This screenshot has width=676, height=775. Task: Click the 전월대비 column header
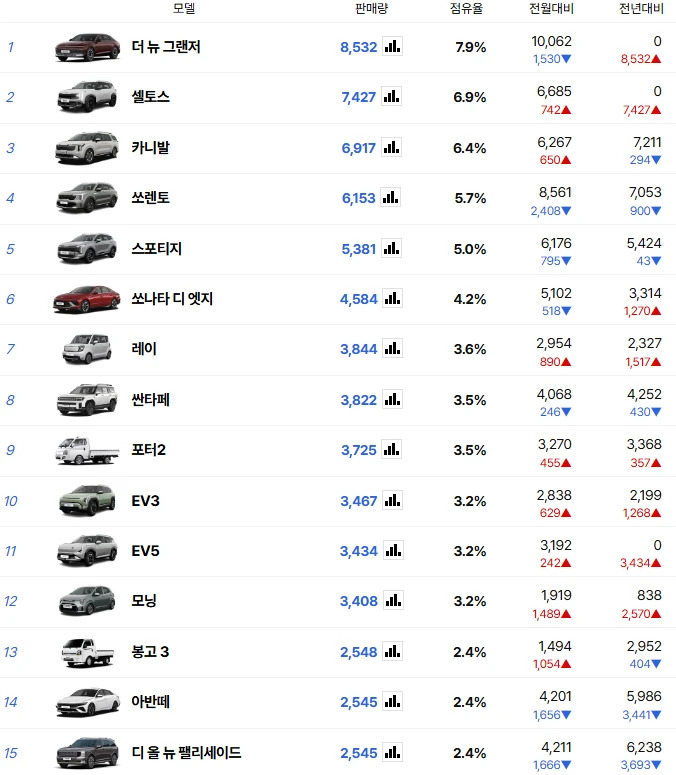click(551, 8)
